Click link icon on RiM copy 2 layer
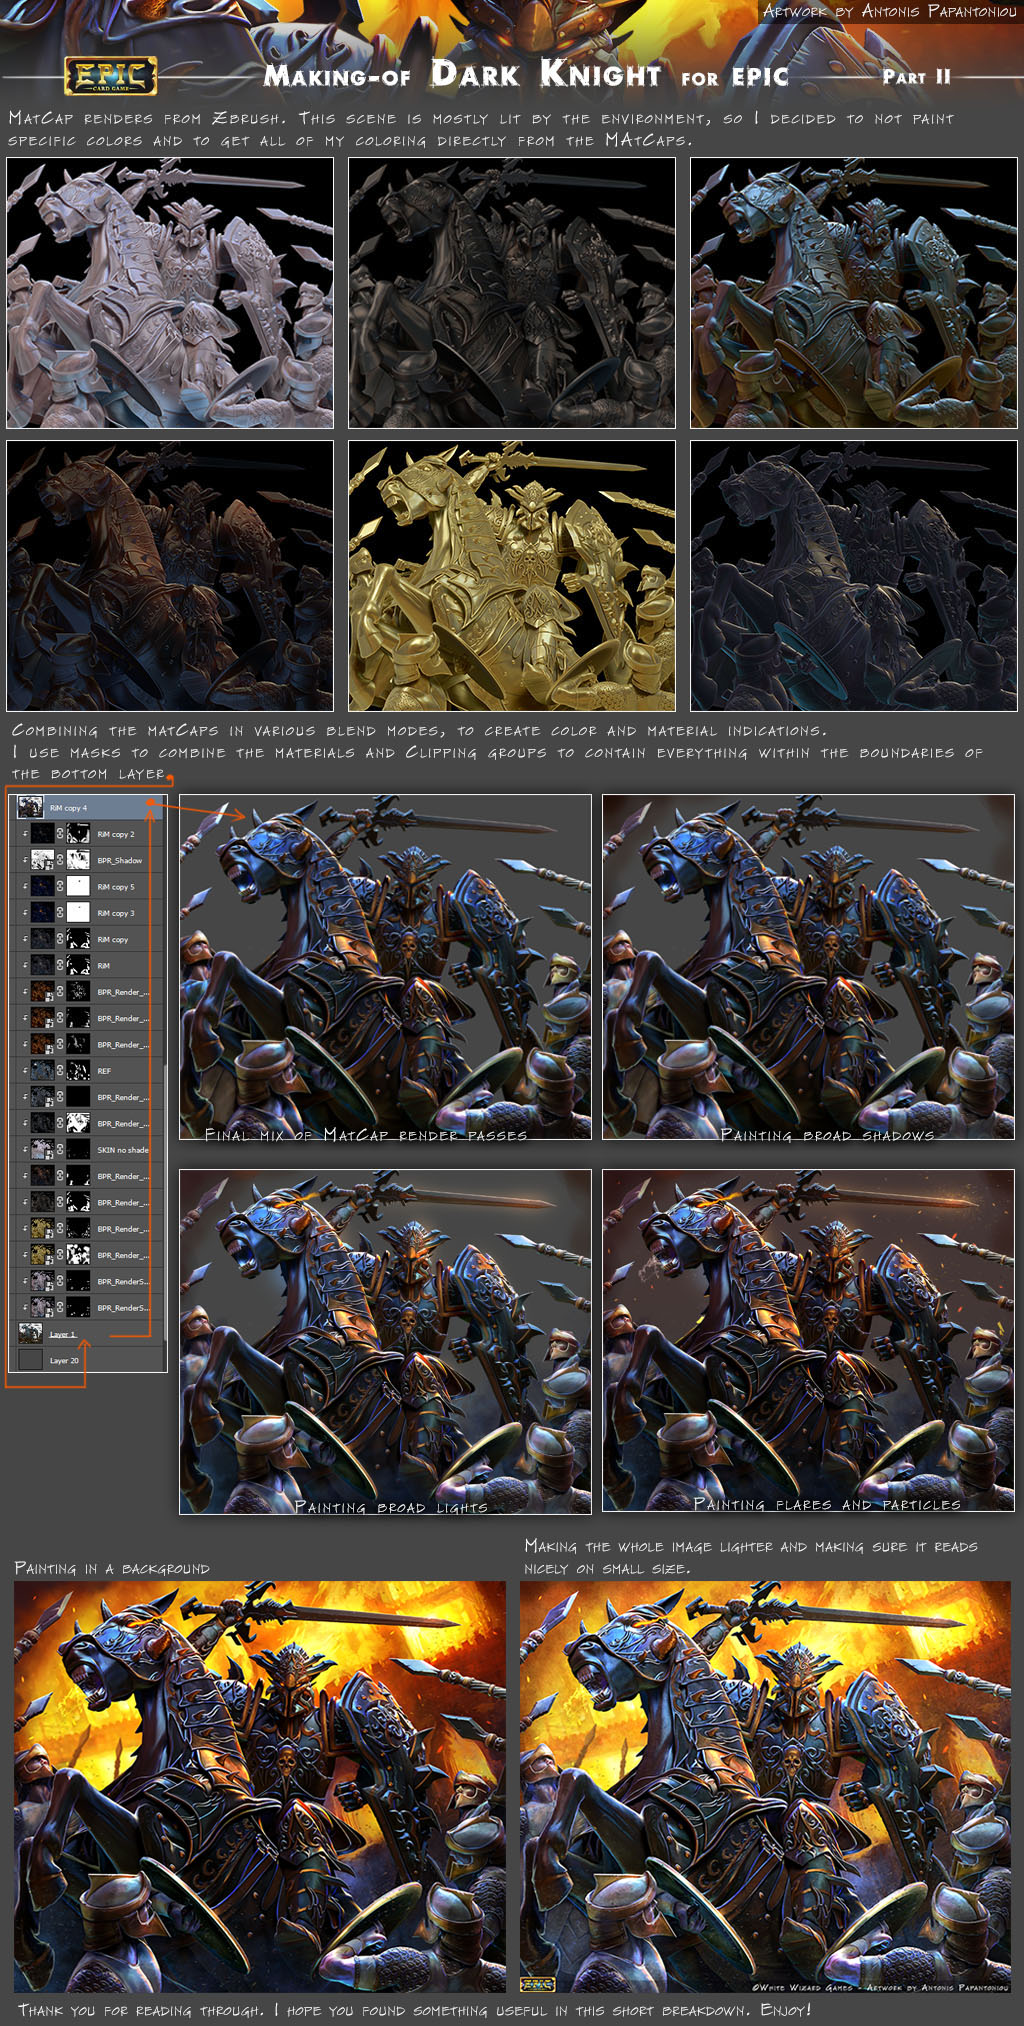 (60, 833)
